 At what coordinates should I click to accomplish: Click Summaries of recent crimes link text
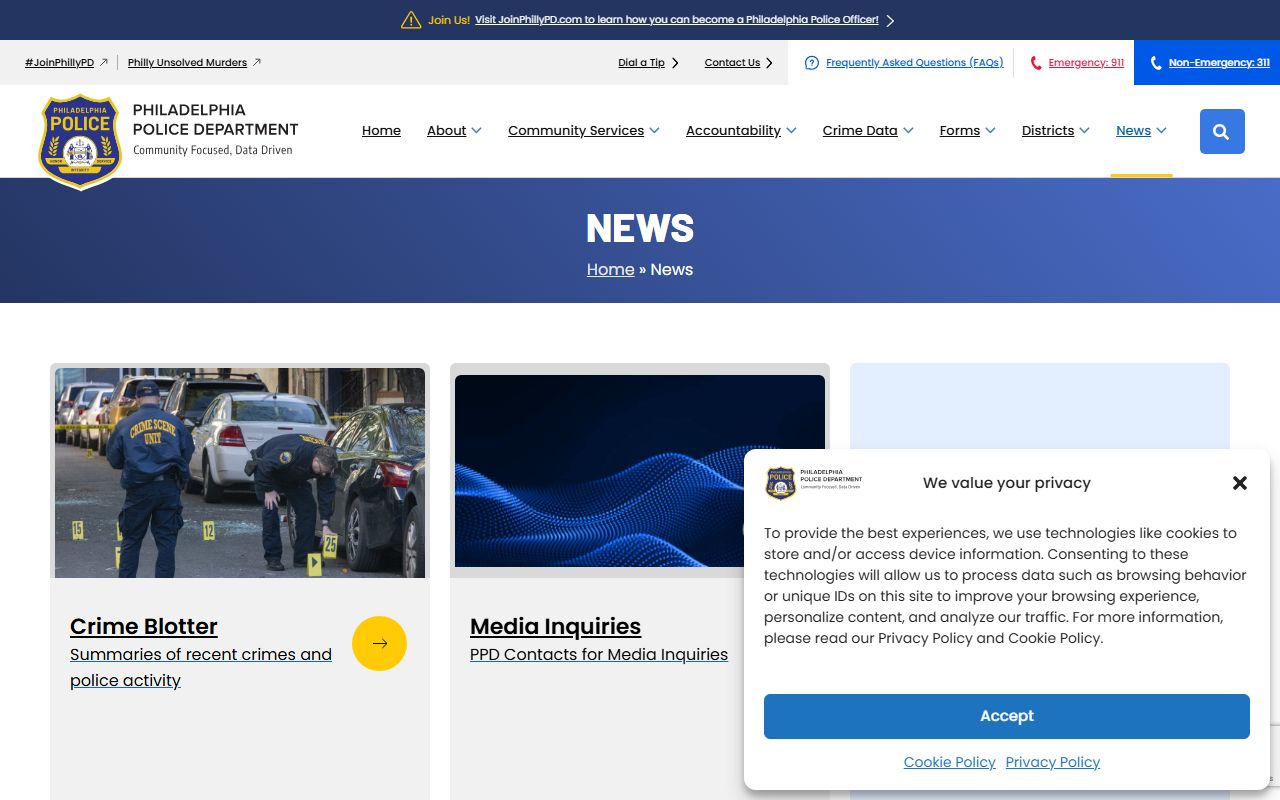click(201, 667)
